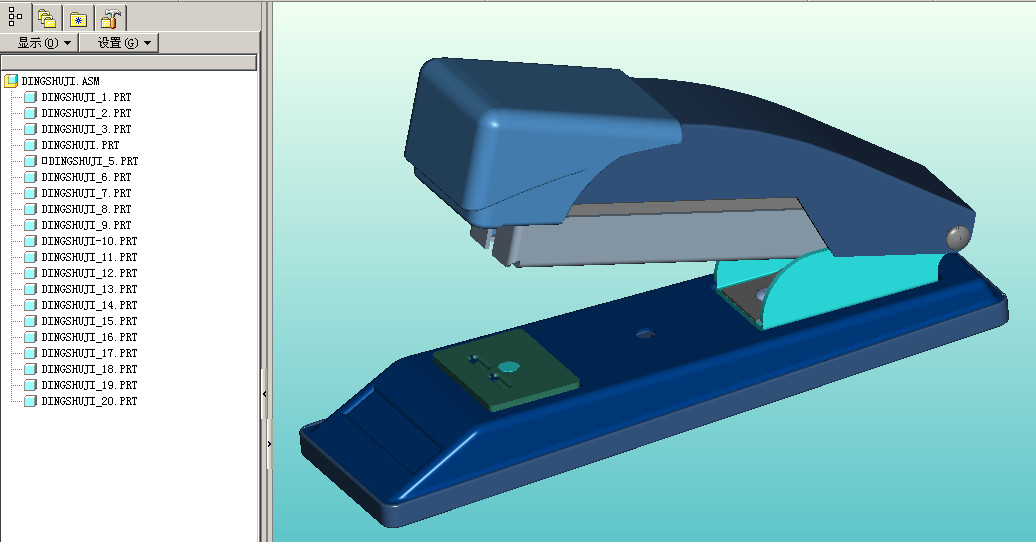Click the right arrow handle on the sash
The height and width of the screenshot is (542, 1036).
(x=270, y=444)
